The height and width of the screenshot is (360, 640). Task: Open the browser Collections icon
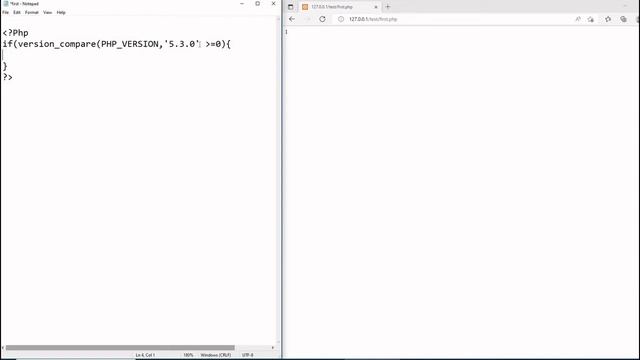[623, 19]
